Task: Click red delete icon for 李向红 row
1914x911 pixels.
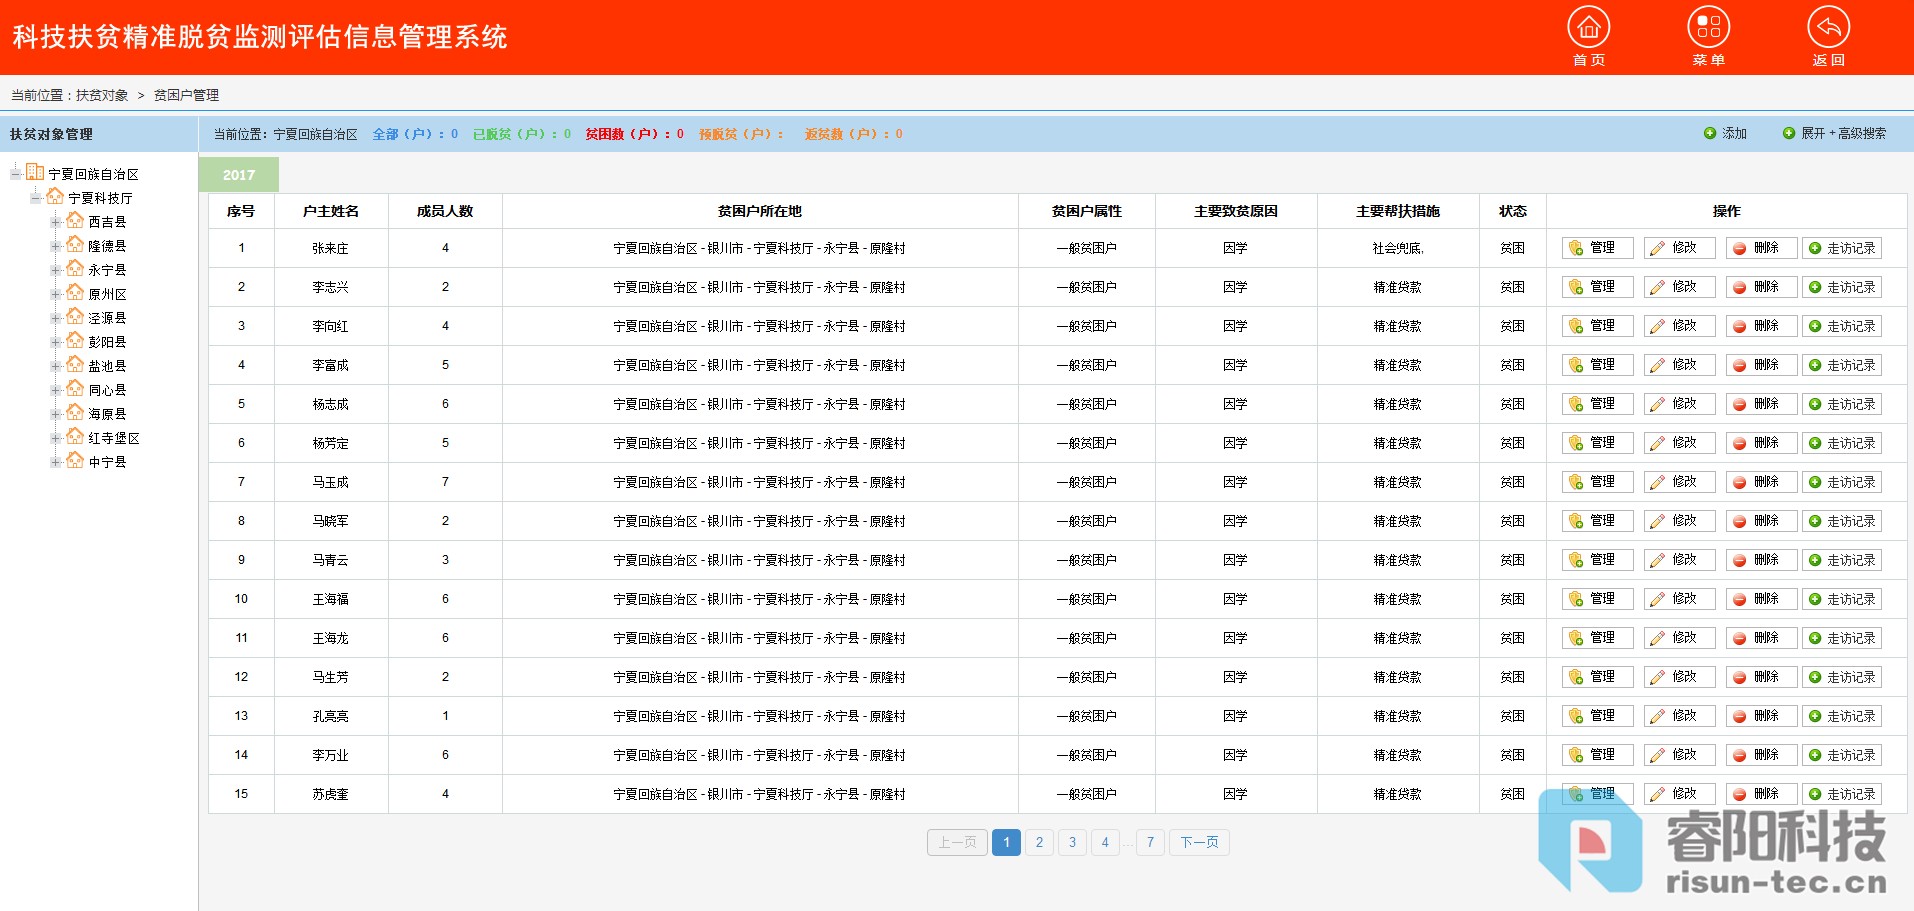Action: (1740, 326)
